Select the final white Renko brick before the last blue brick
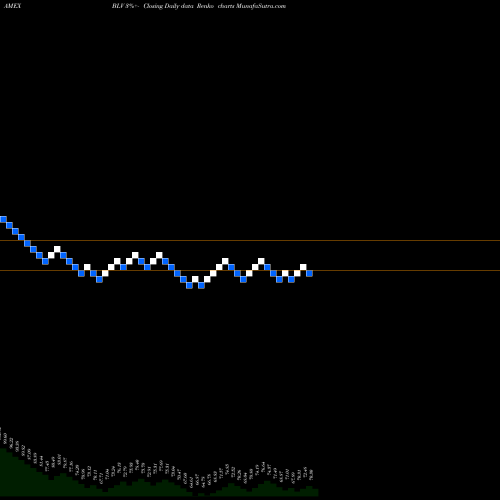The height and width of the screenshot is (500, 500). [303, 267]
